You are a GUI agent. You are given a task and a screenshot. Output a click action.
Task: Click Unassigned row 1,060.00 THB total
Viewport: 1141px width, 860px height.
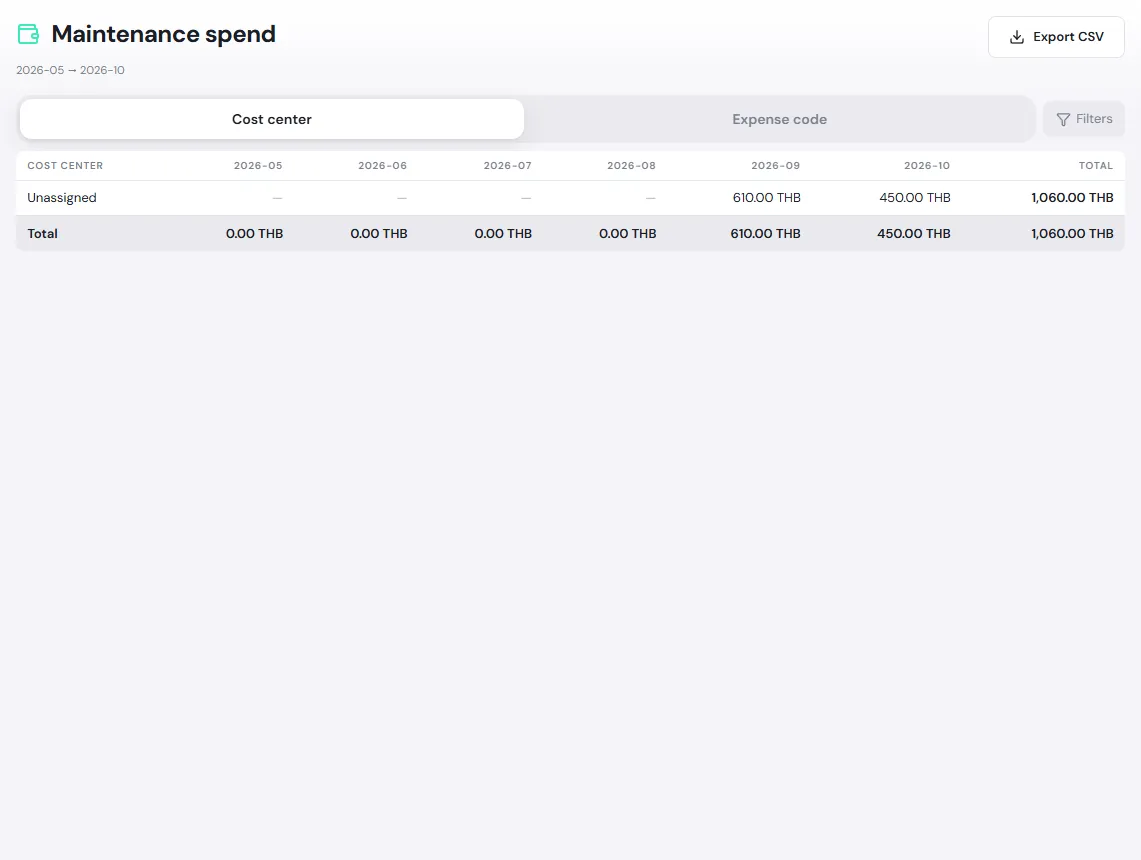pyautogui.click(x=1072, y=198)
